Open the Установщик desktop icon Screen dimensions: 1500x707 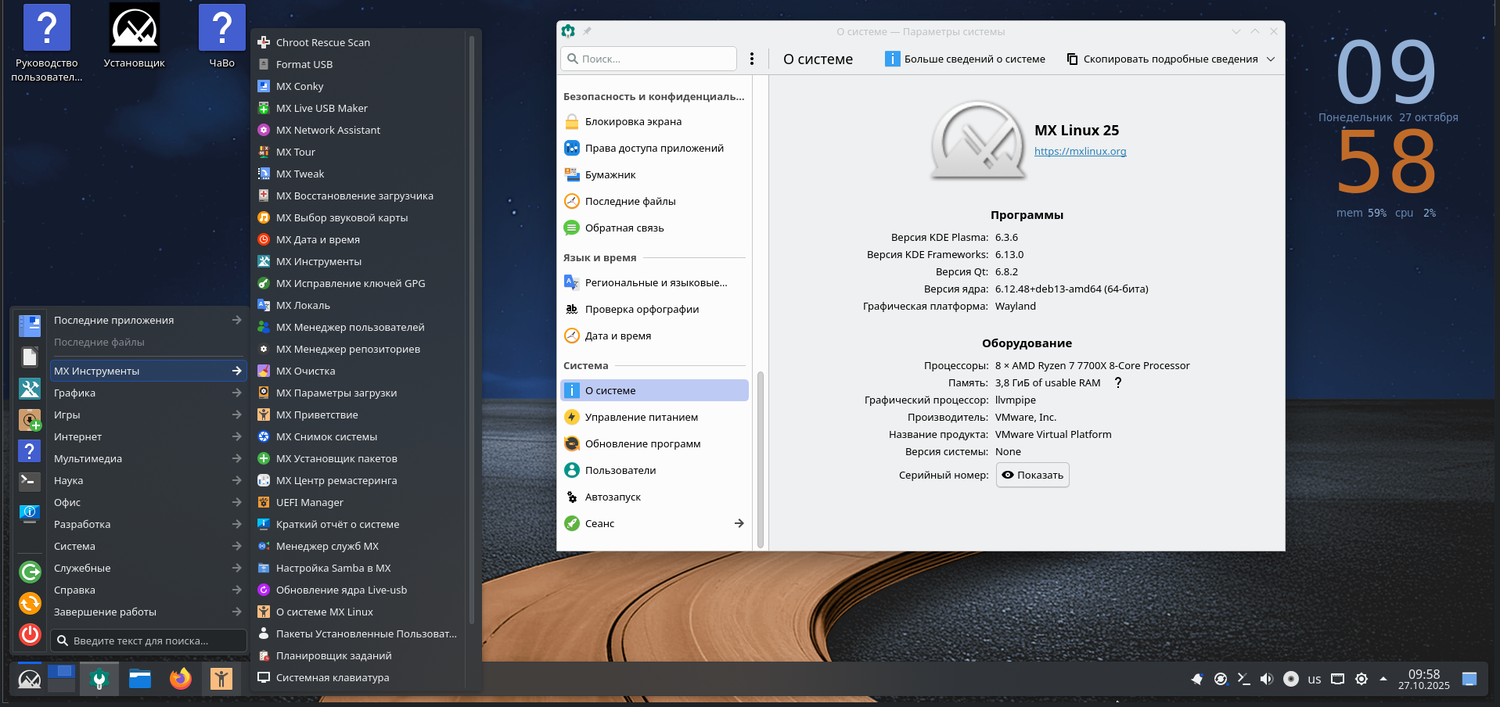click(134, 38)
